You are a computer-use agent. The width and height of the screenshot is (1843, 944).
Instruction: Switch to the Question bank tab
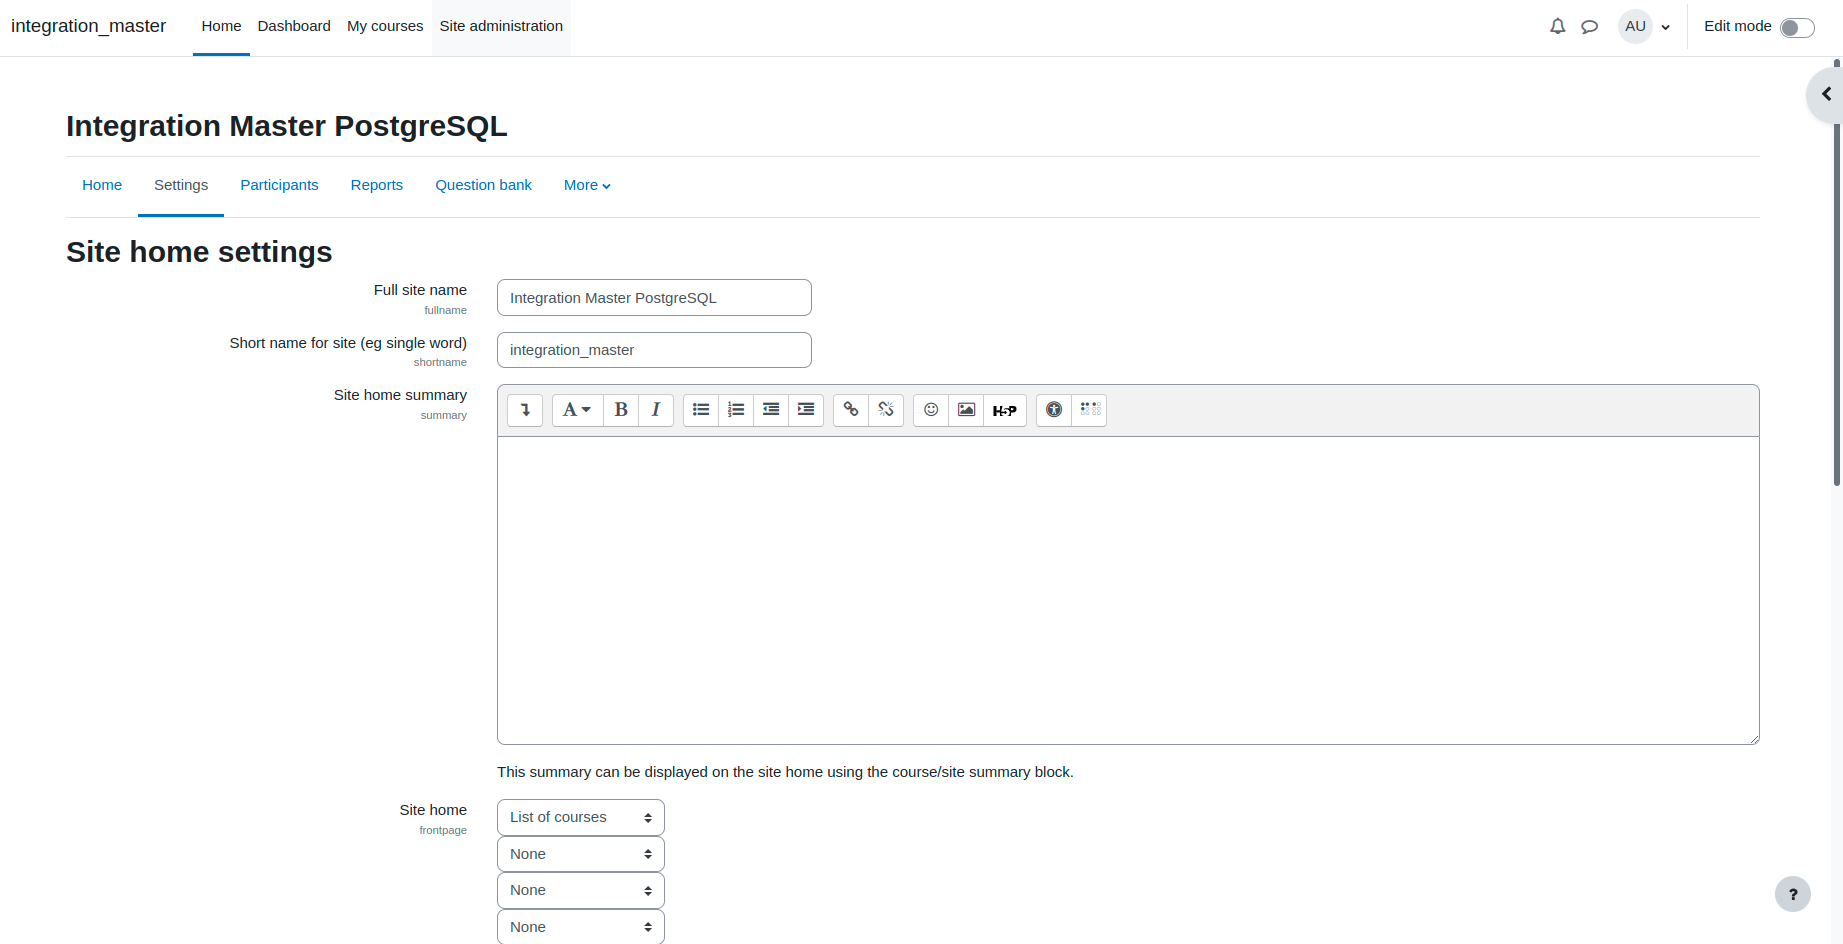coord(483,185)
